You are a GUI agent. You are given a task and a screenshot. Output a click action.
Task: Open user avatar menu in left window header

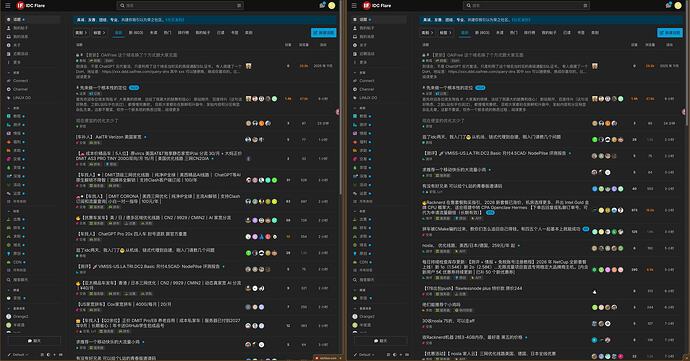[332, 6]
